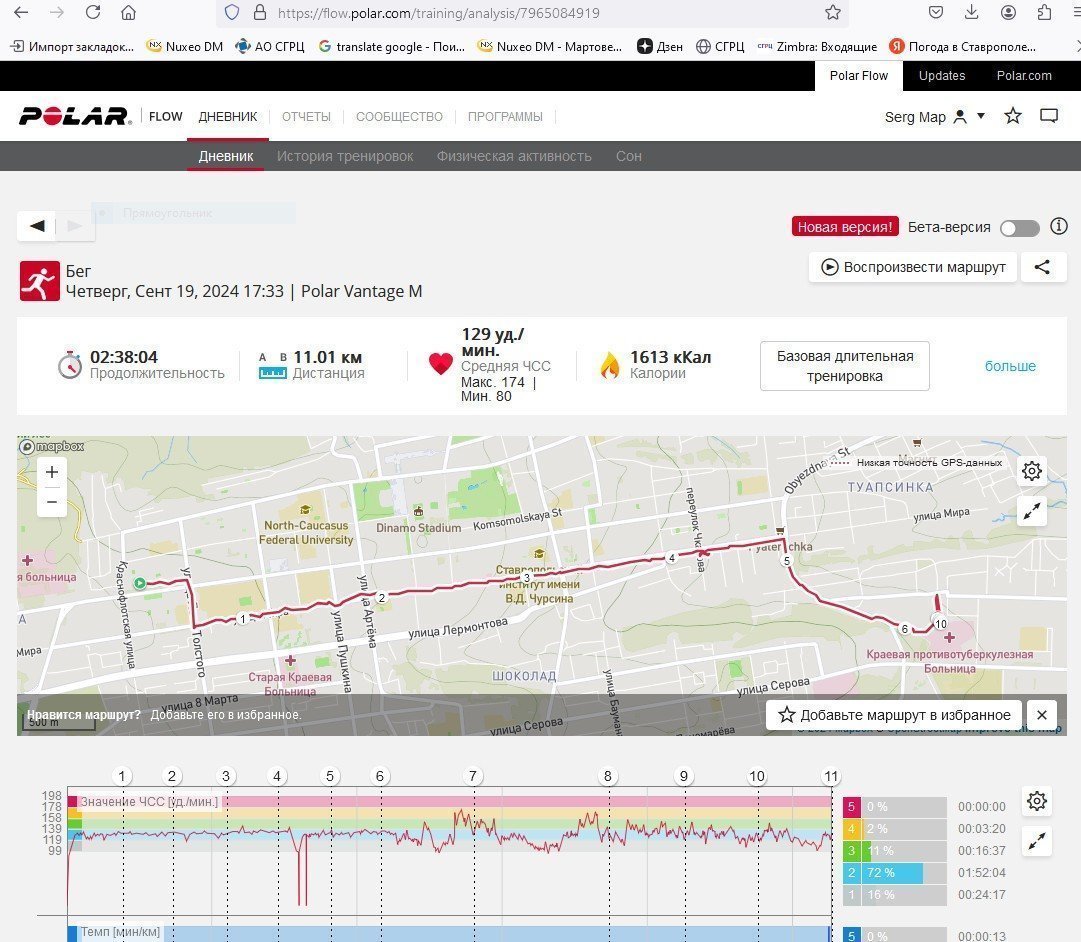Click the green route start marker on the map

[x=140, y=583]
